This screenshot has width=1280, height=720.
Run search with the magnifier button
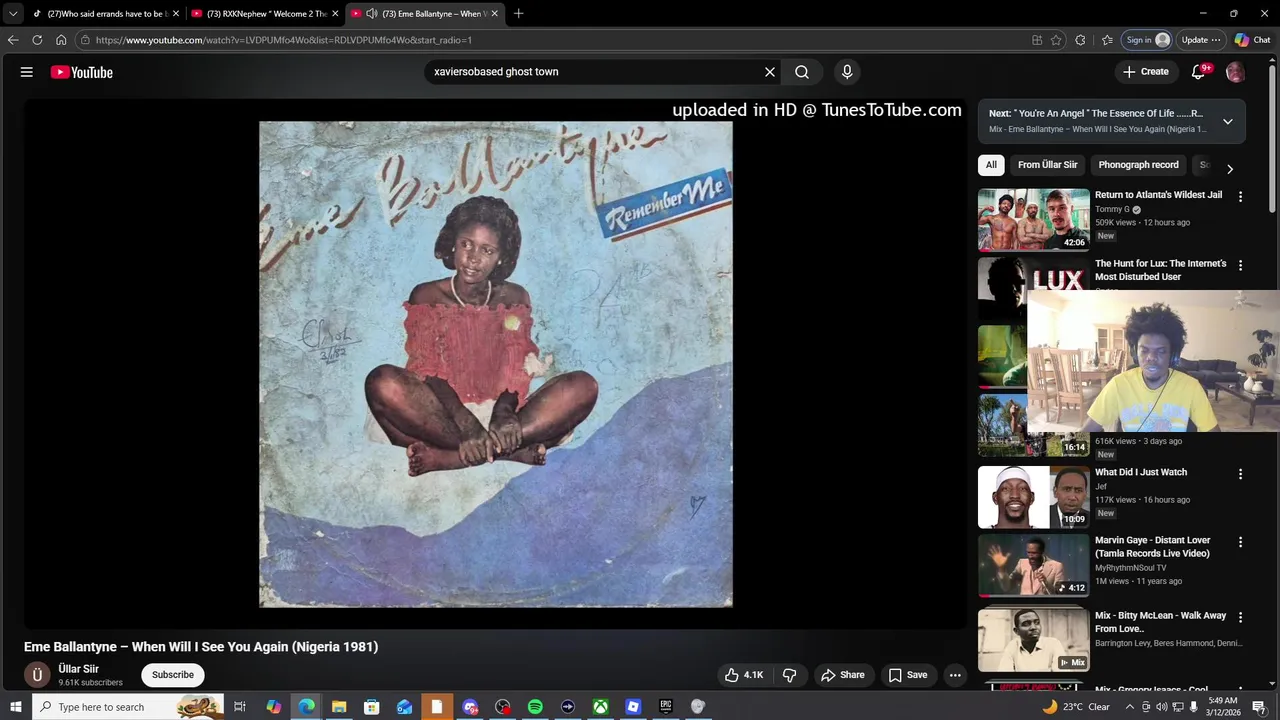tap(802, 72)
